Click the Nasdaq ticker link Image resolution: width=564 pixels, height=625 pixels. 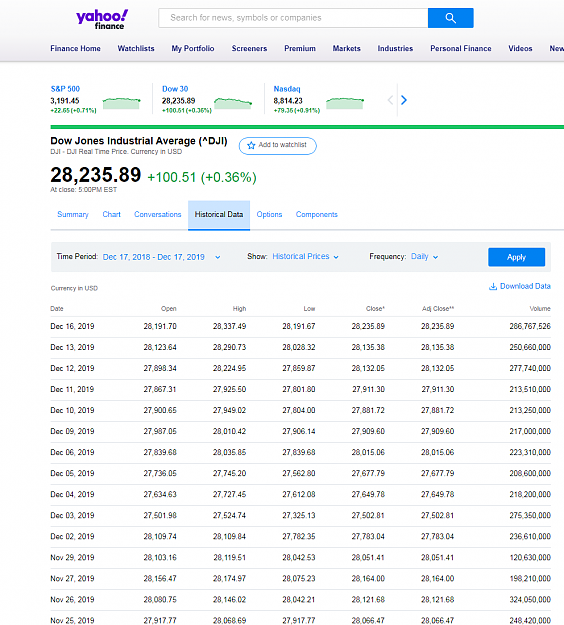287,89
